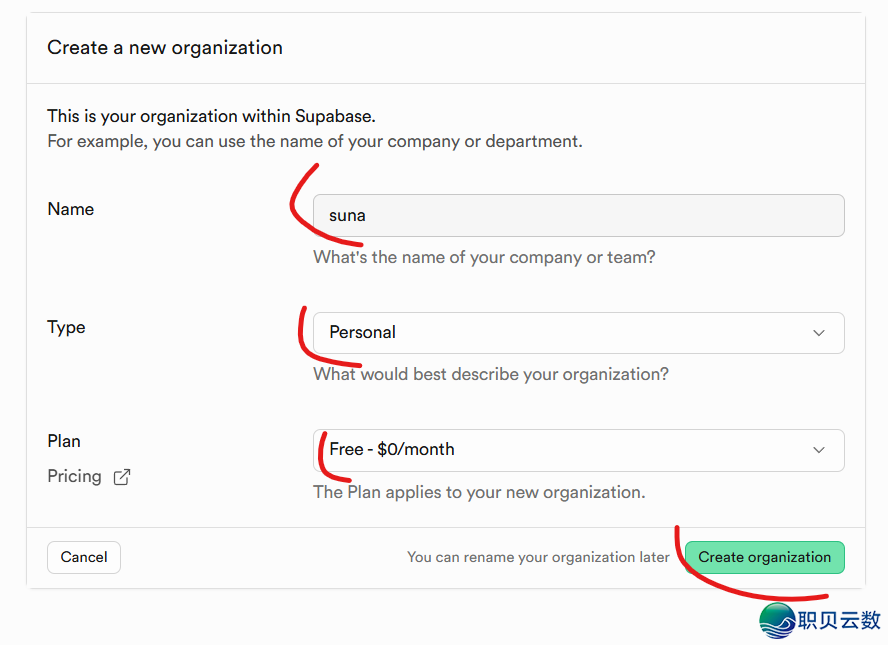Screen dimensions: 888x645
Task: Click the Type field label
Action: 66,327
